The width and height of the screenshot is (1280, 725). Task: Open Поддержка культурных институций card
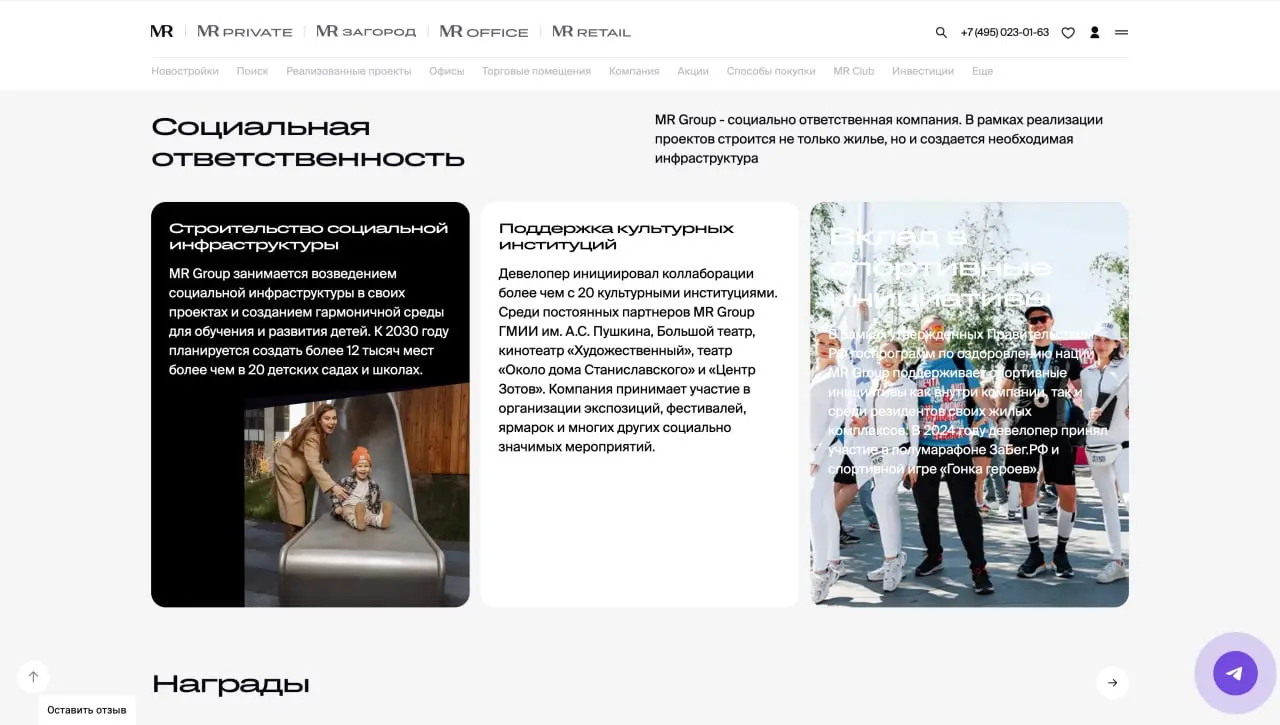pyautogui.click(x=640, y=404)
